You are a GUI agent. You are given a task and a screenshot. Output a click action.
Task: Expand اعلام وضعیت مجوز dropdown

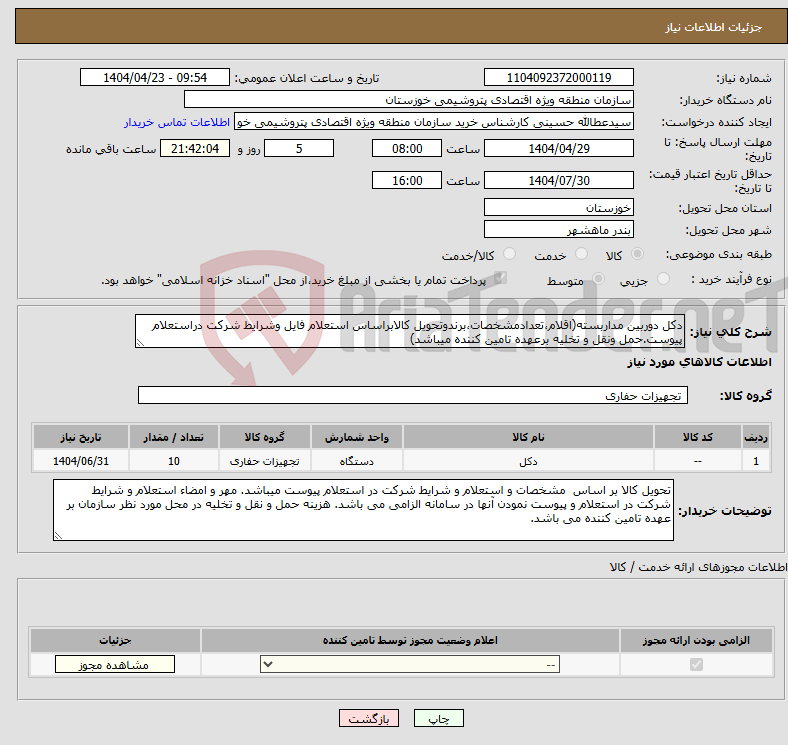click(x=410, y=664)
